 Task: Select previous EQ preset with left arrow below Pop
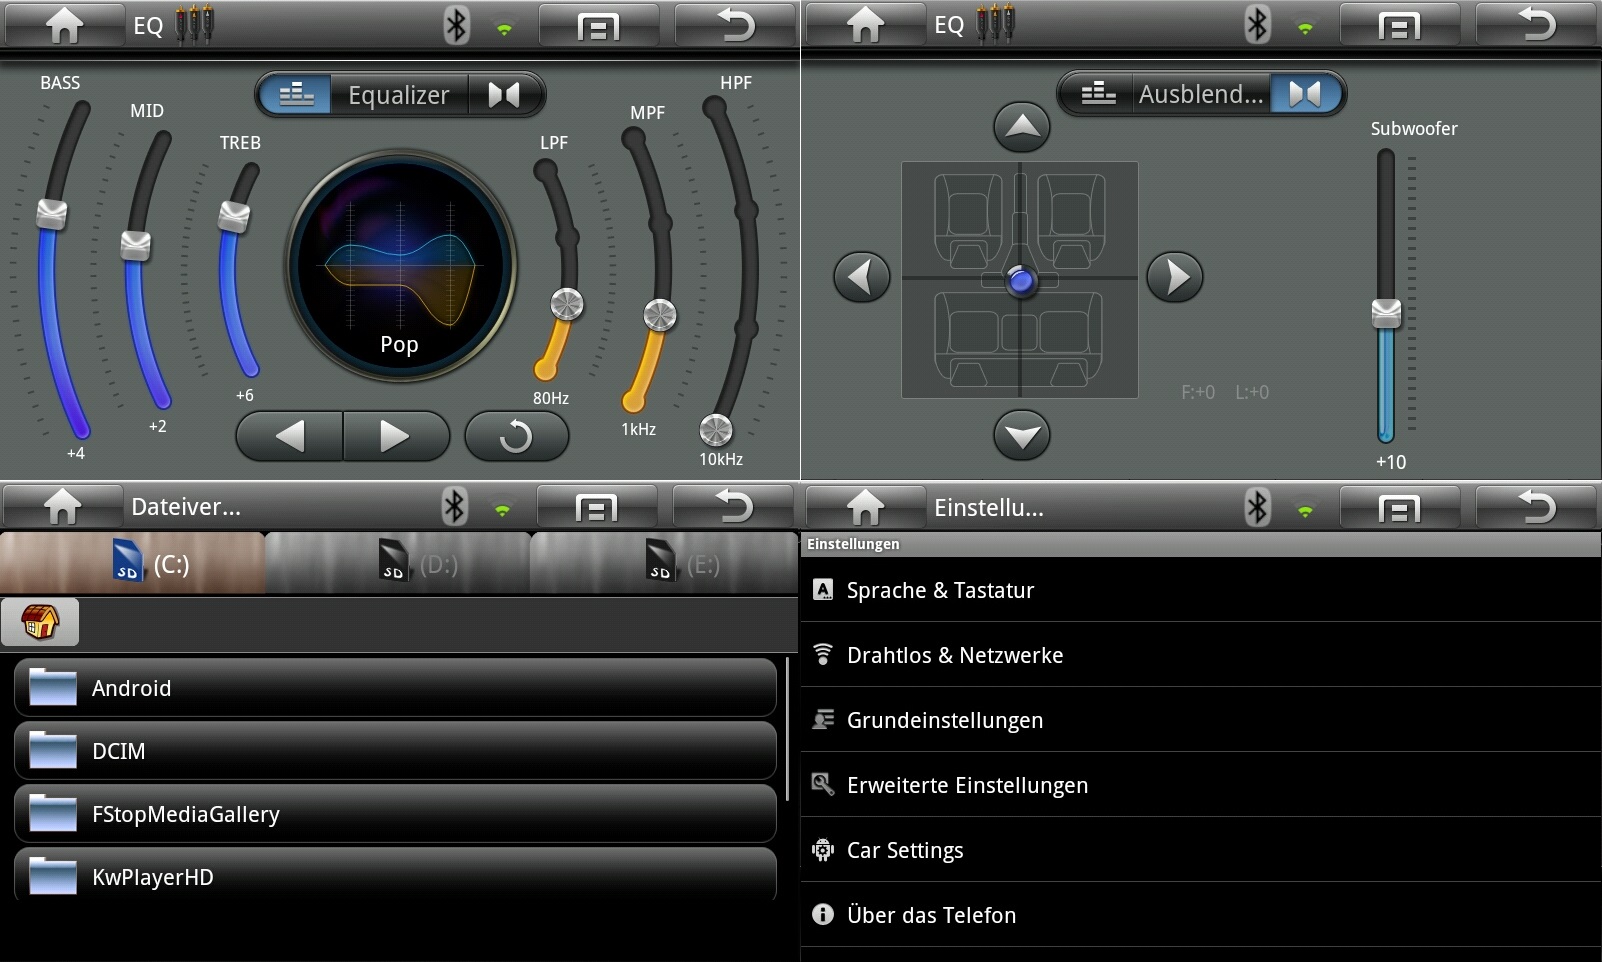(x=290, y=437)
